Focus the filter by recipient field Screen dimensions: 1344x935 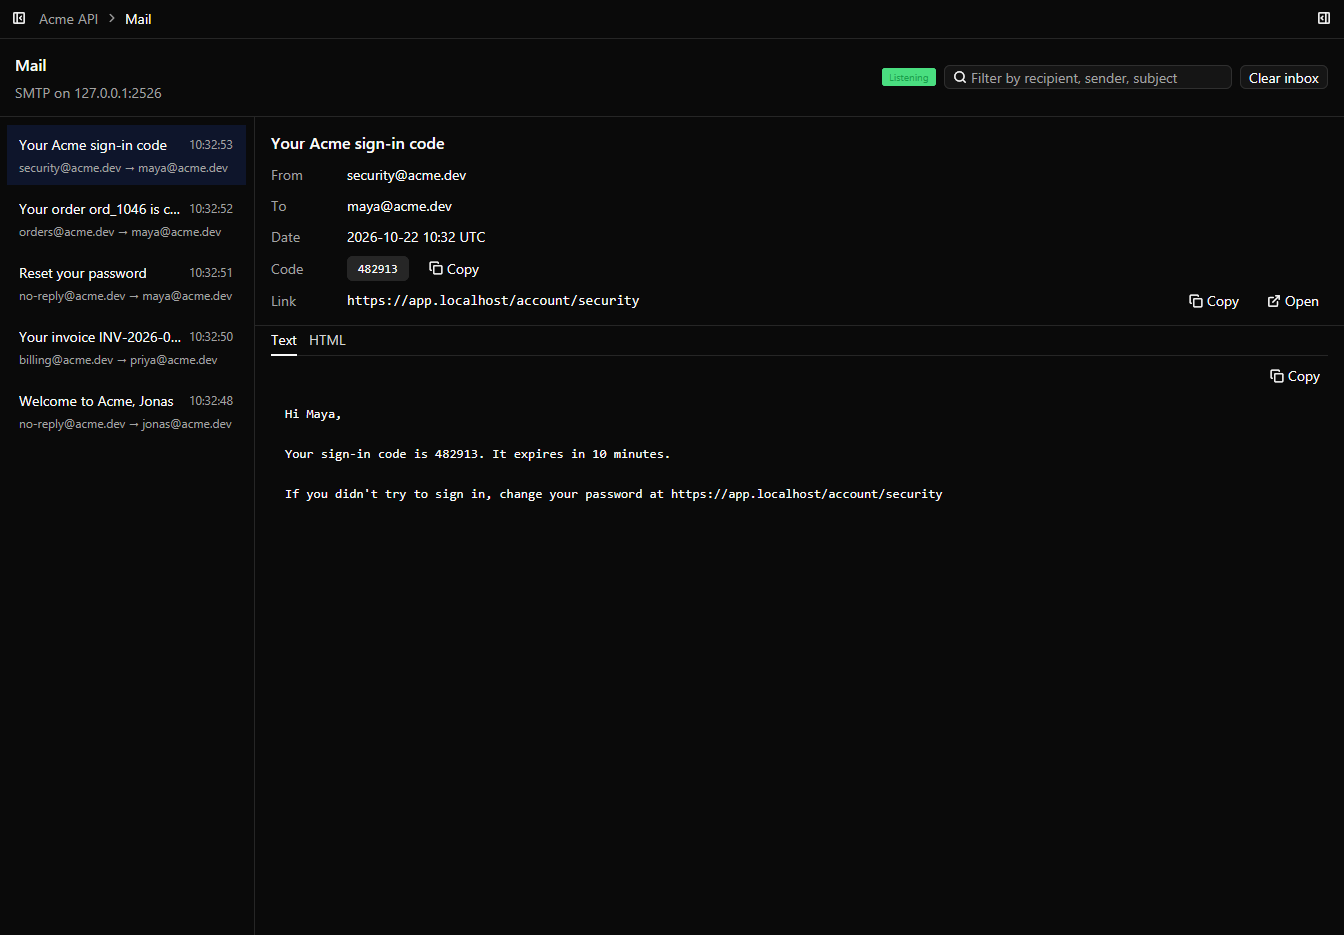(x=1088, y=78)
